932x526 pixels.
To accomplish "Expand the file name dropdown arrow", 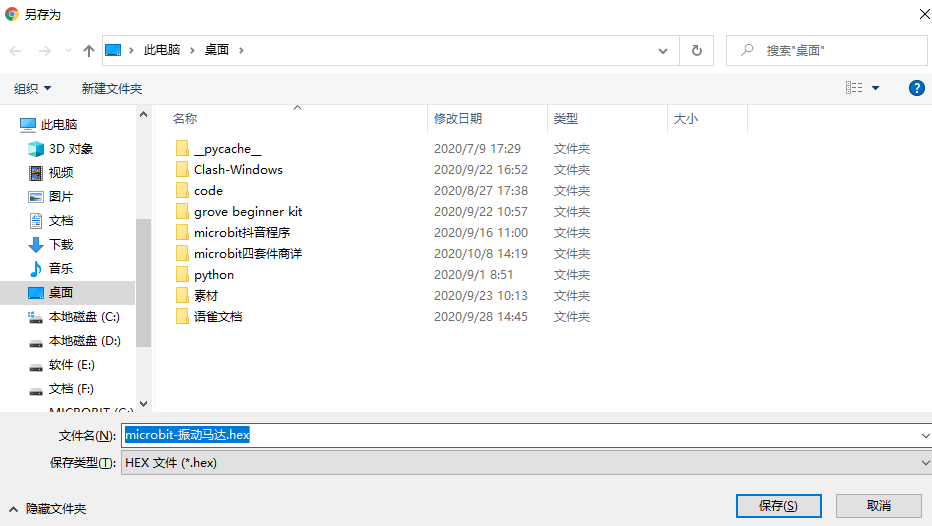I will (925, 436).
